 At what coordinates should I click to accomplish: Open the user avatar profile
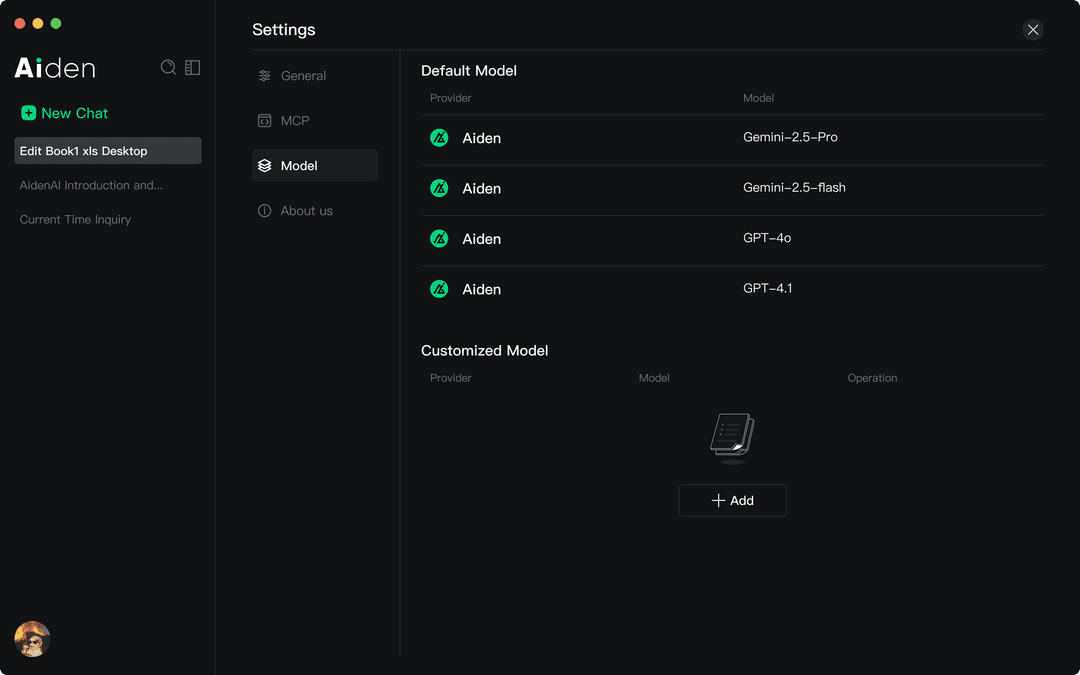click(32, 638)
